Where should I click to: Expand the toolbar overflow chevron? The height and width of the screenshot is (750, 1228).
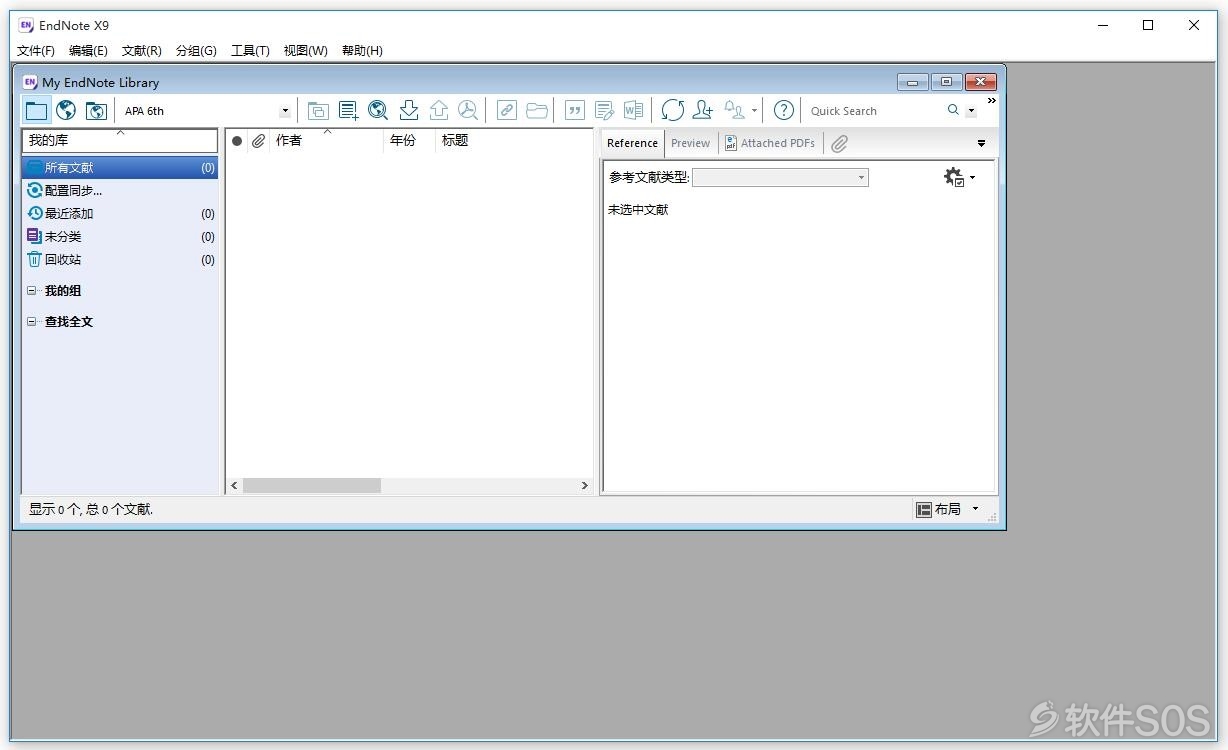pos(992,101)
